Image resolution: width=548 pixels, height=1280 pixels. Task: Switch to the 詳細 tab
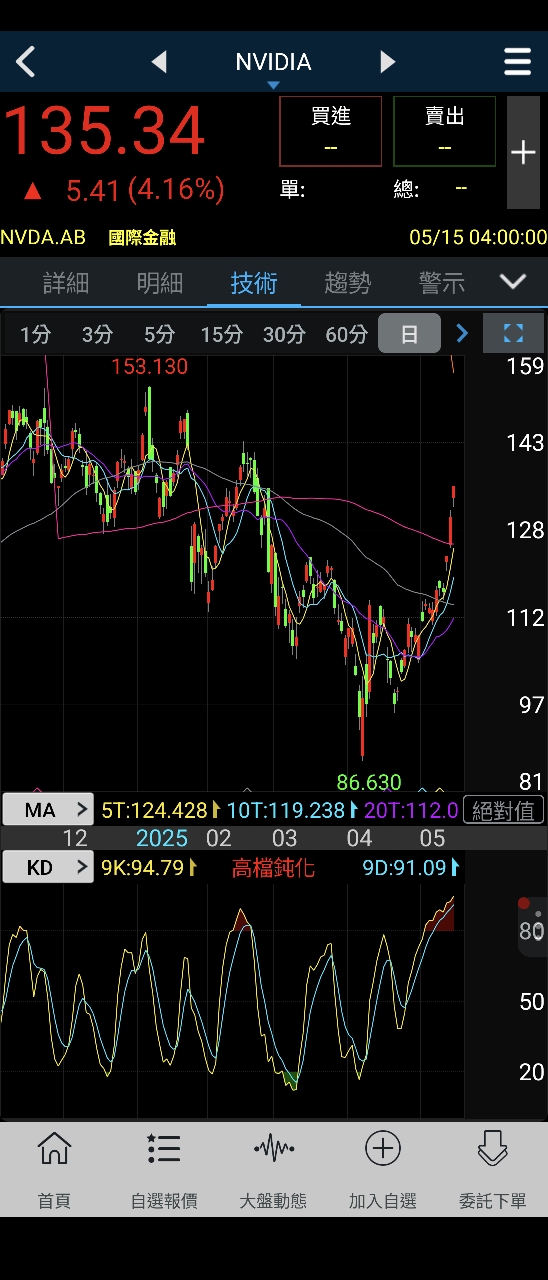(x=66, y=283)
